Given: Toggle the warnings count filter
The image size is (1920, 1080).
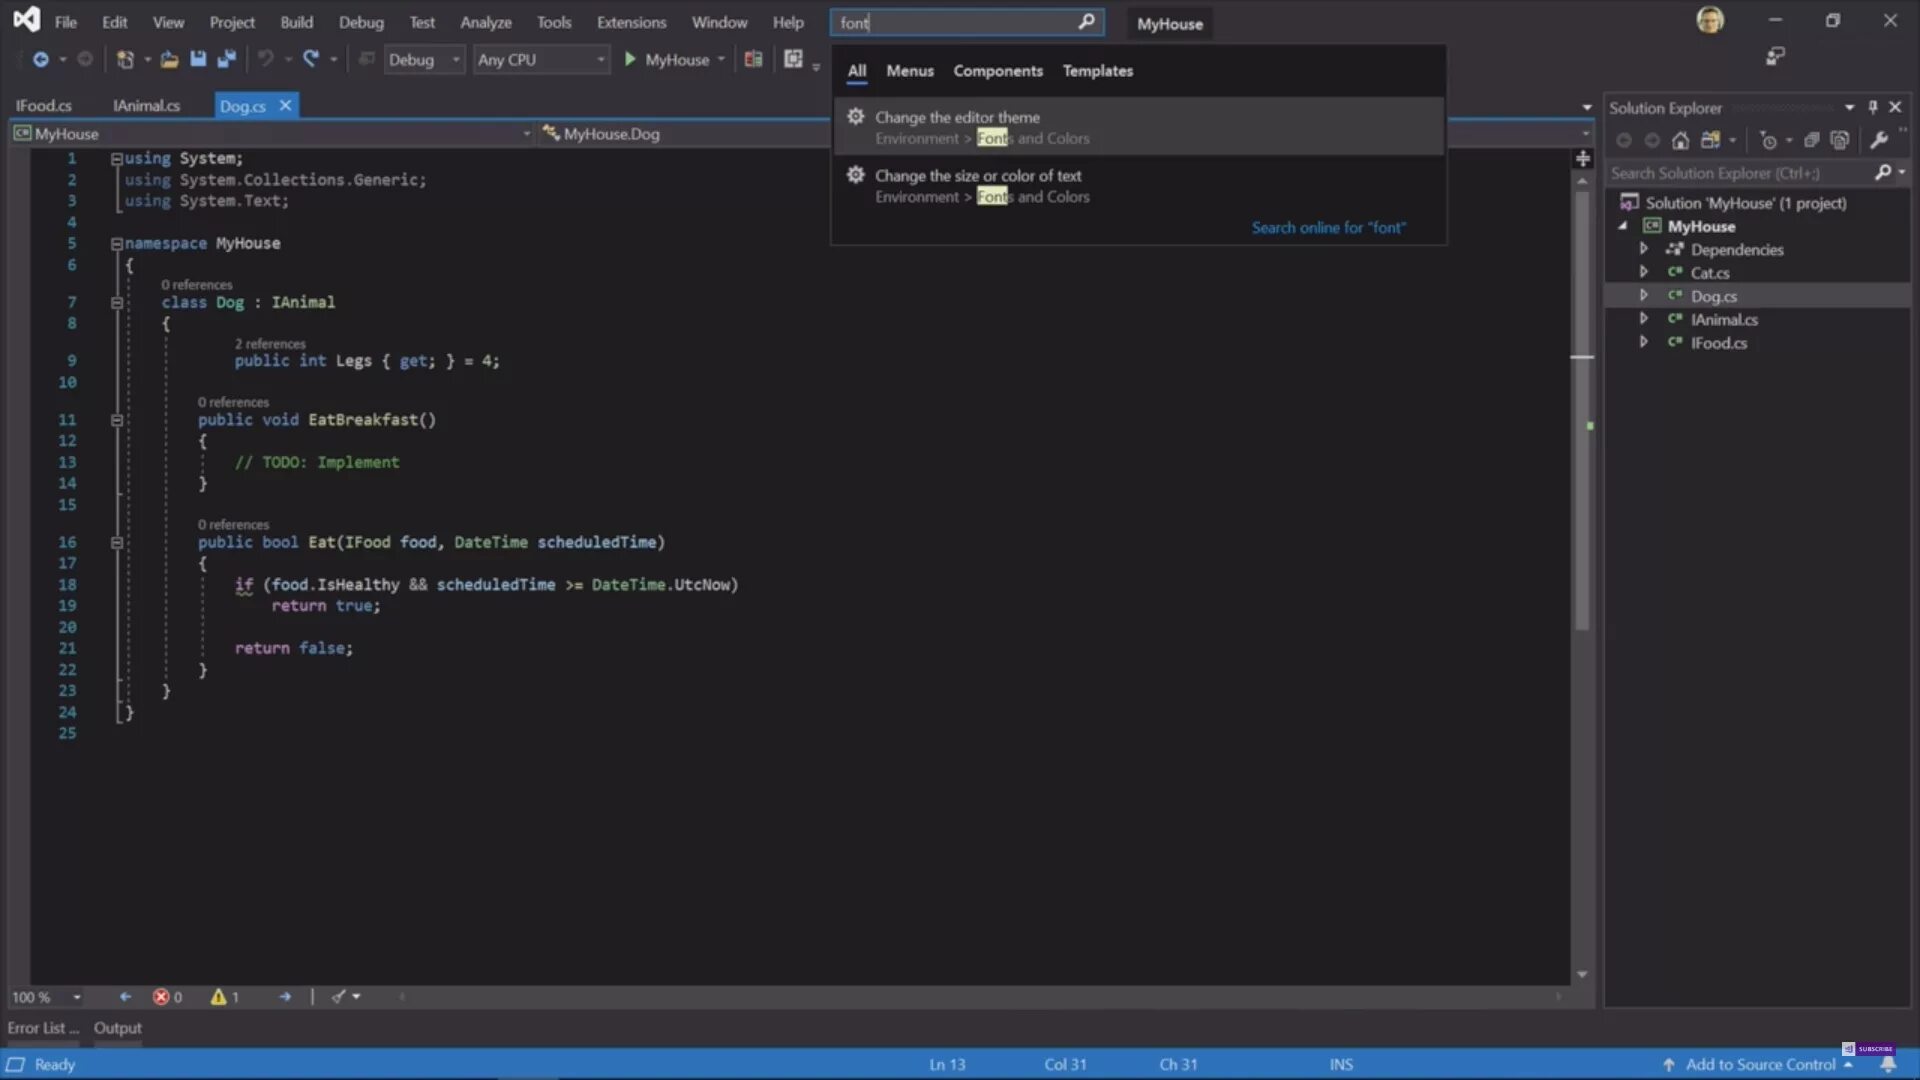Looking at the screenshot, I should click(x=225, y=997).
